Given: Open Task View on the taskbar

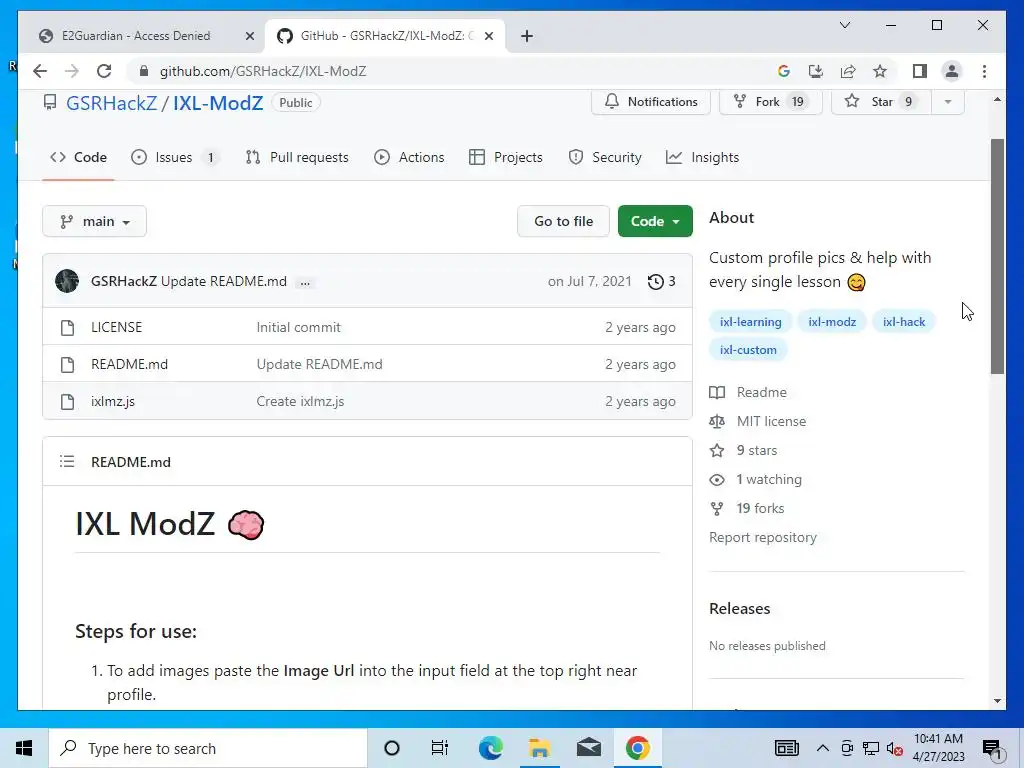Looking at the screenshot, I should click(440, 748).
